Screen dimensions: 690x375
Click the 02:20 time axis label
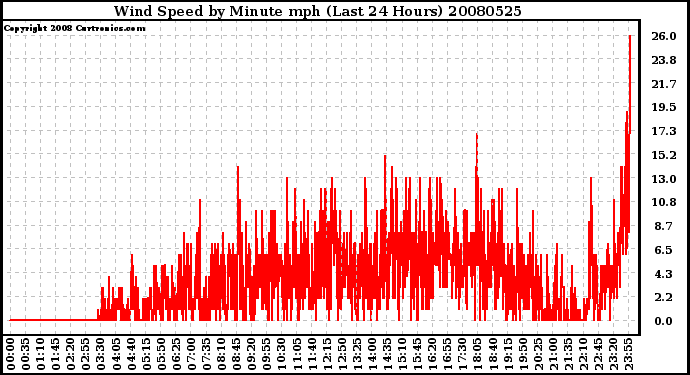[x=70, y=354]
